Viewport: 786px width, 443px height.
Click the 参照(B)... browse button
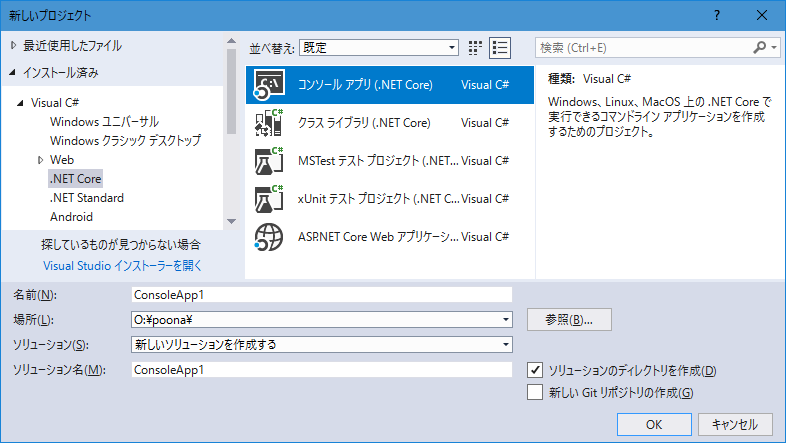569,320
